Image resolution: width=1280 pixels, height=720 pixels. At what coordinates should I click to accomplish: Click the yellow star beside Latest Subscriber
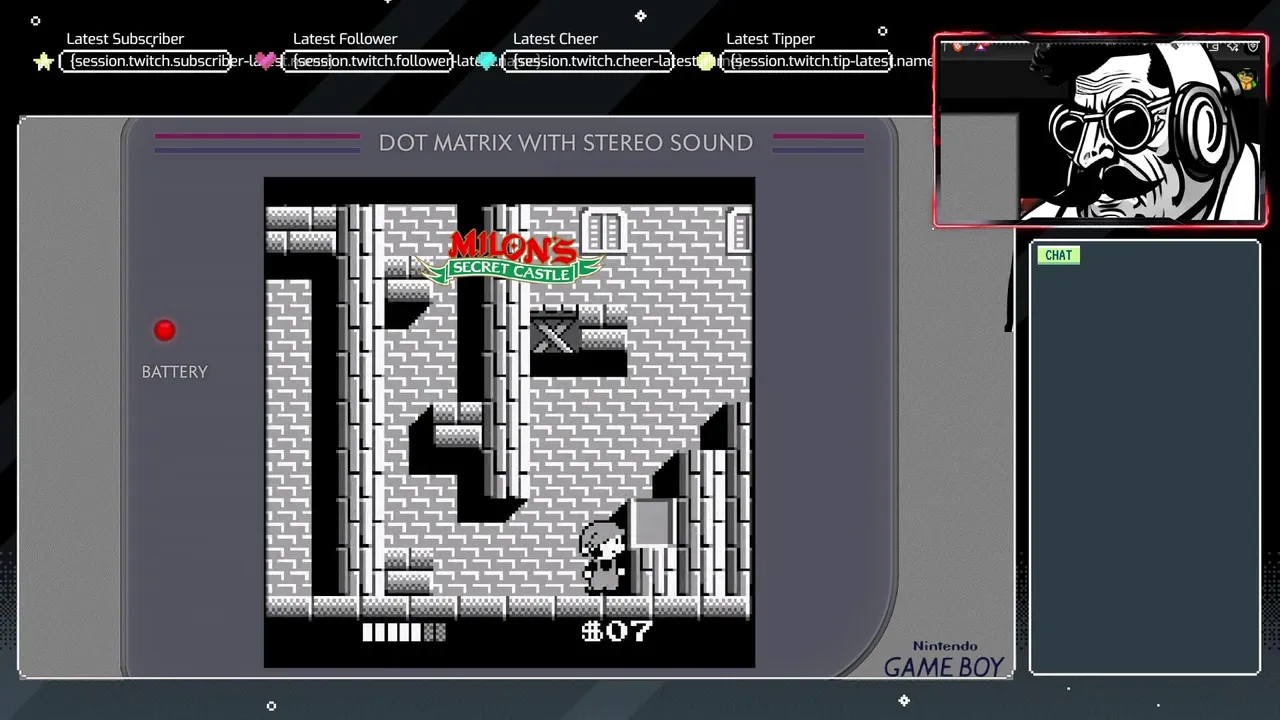tap(44, 62)
